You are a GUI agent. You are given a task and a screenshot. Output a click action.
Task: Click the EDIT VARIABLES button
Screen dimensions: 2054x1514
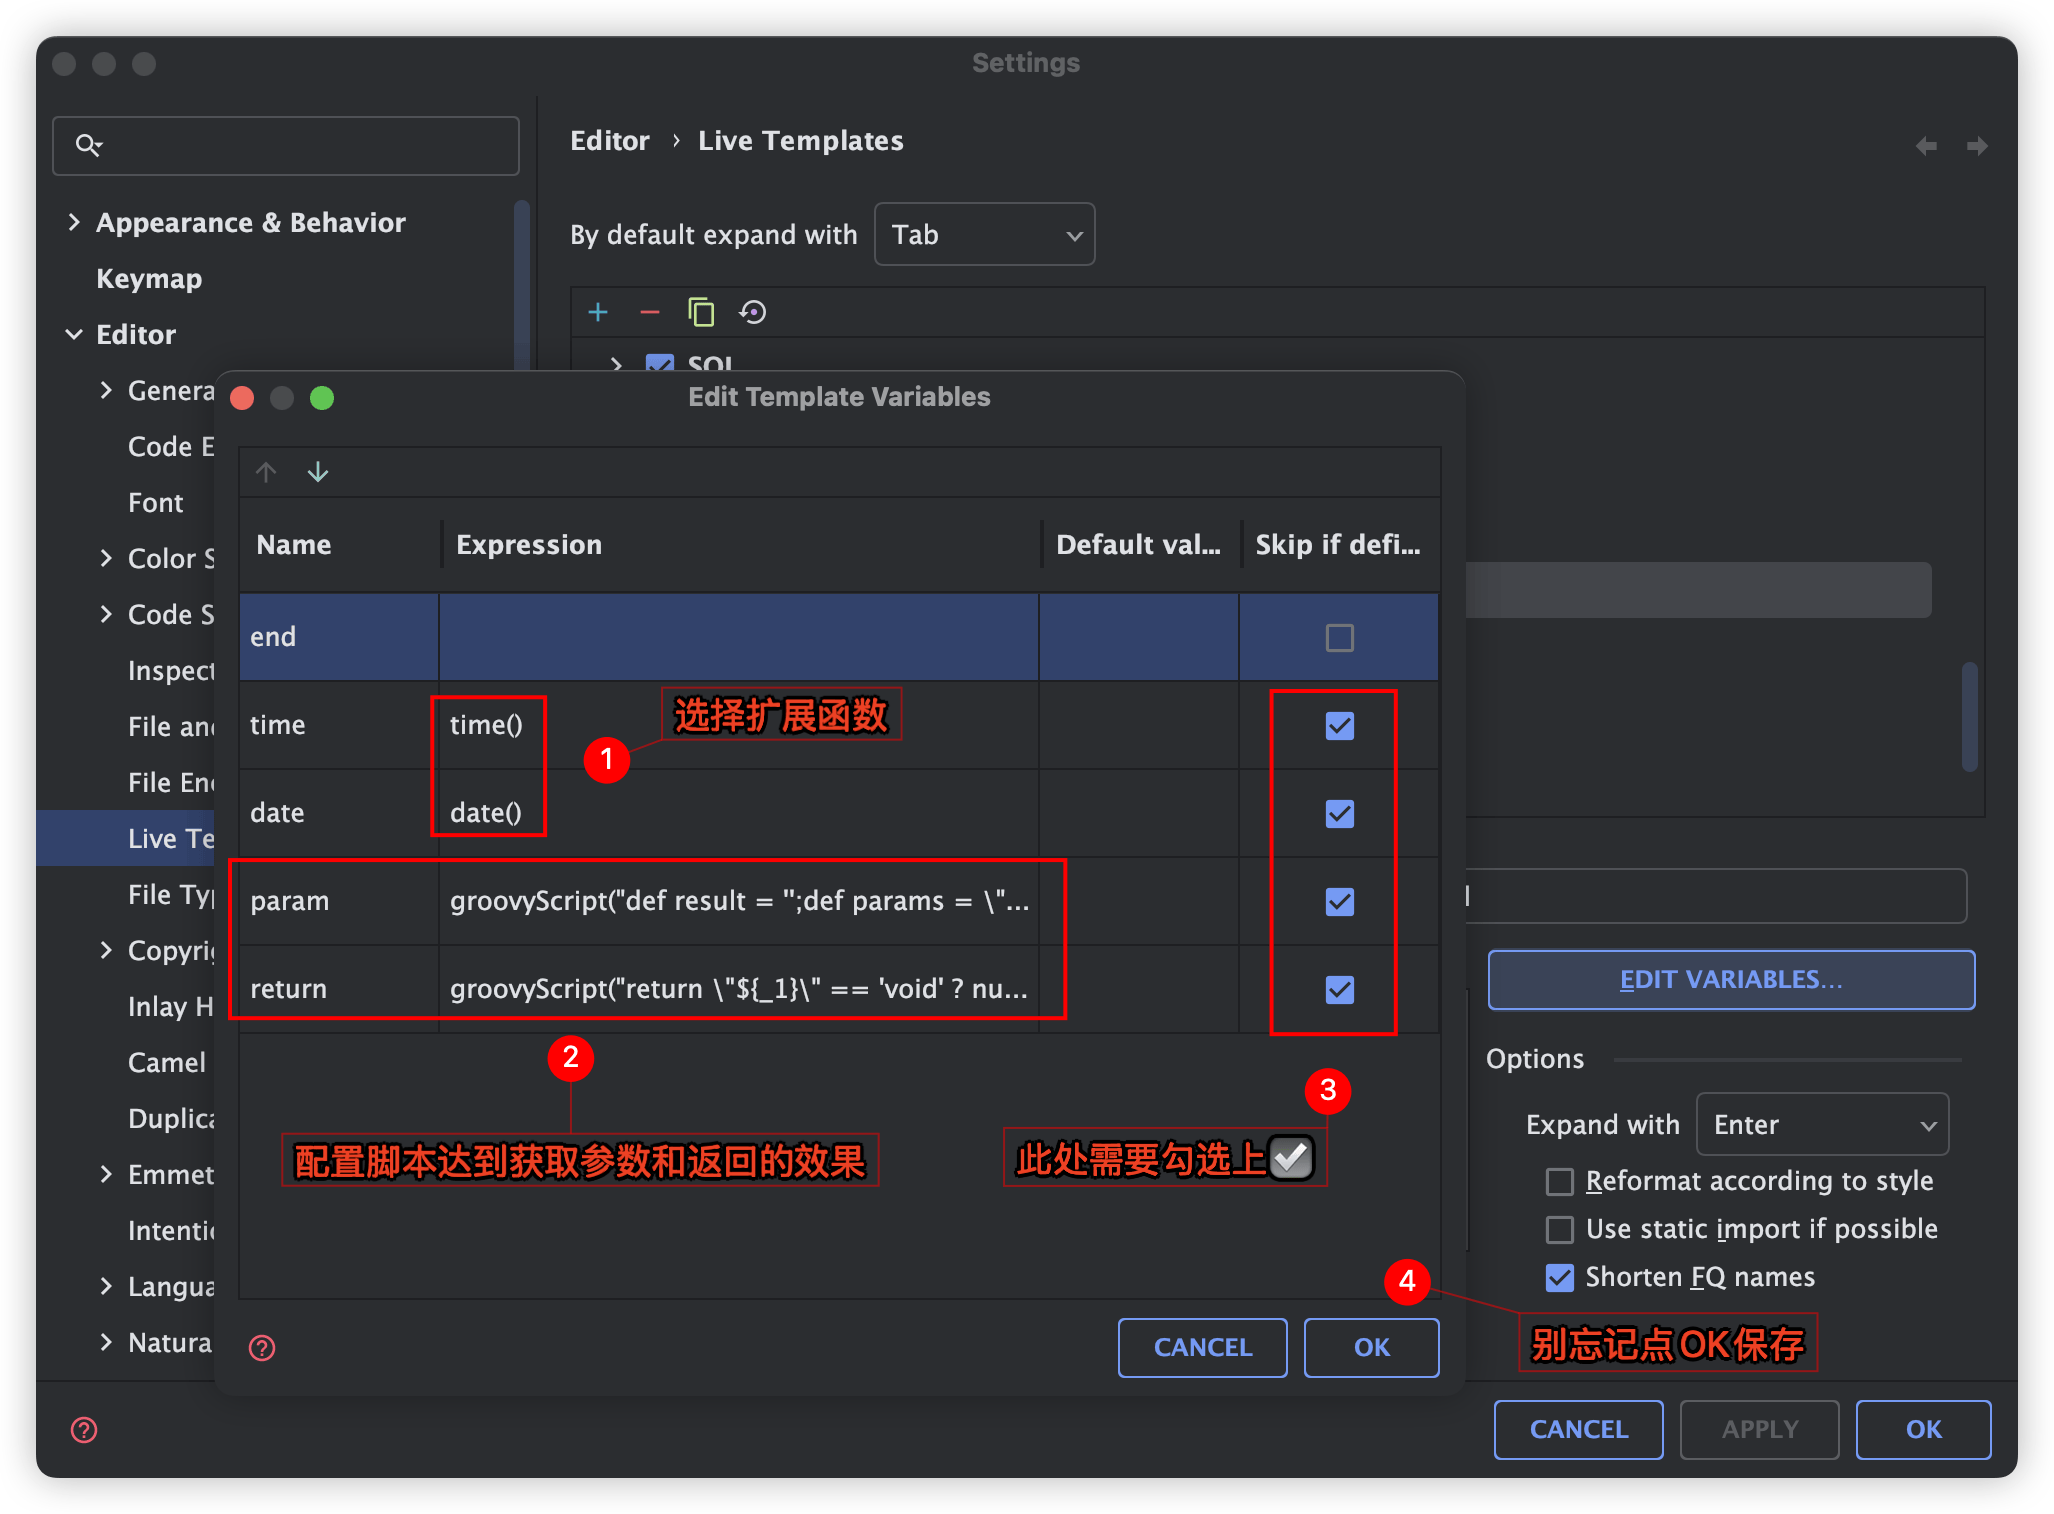tap(1731, 980)
